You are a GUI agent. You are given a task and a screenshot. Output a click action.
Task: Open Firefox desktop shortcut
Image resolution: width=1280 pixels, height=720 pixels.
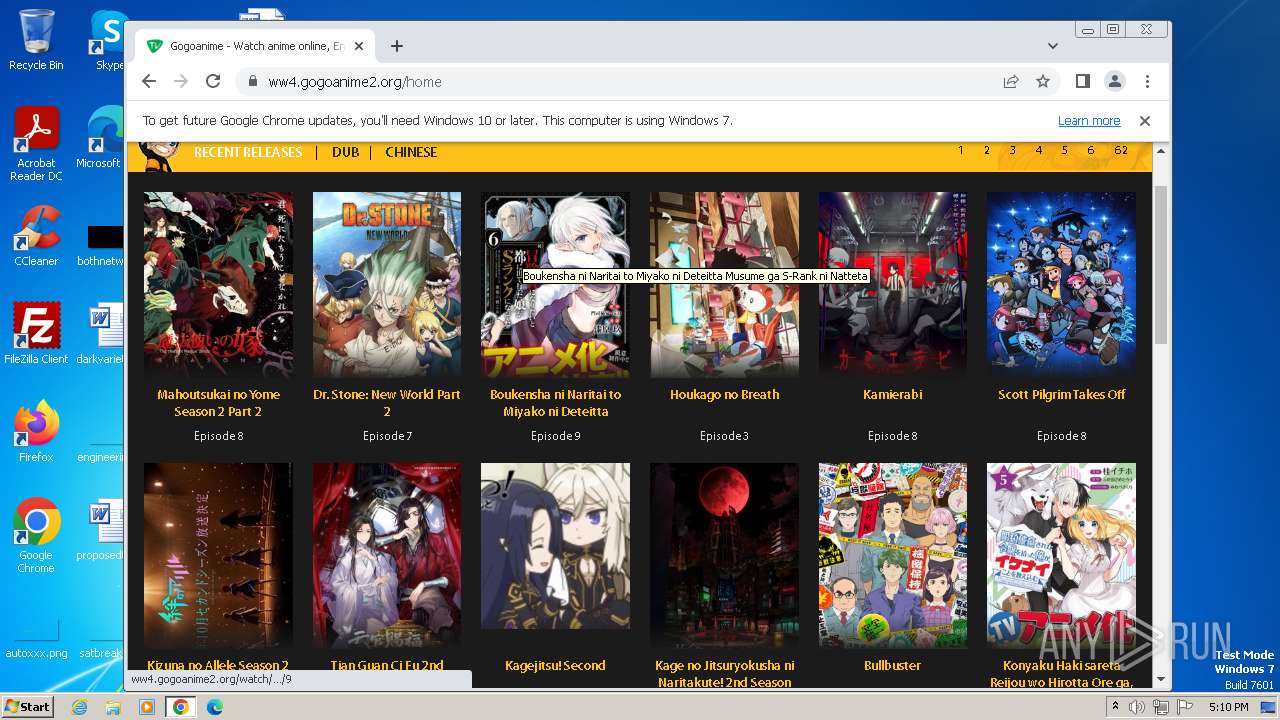pos(36,432)
